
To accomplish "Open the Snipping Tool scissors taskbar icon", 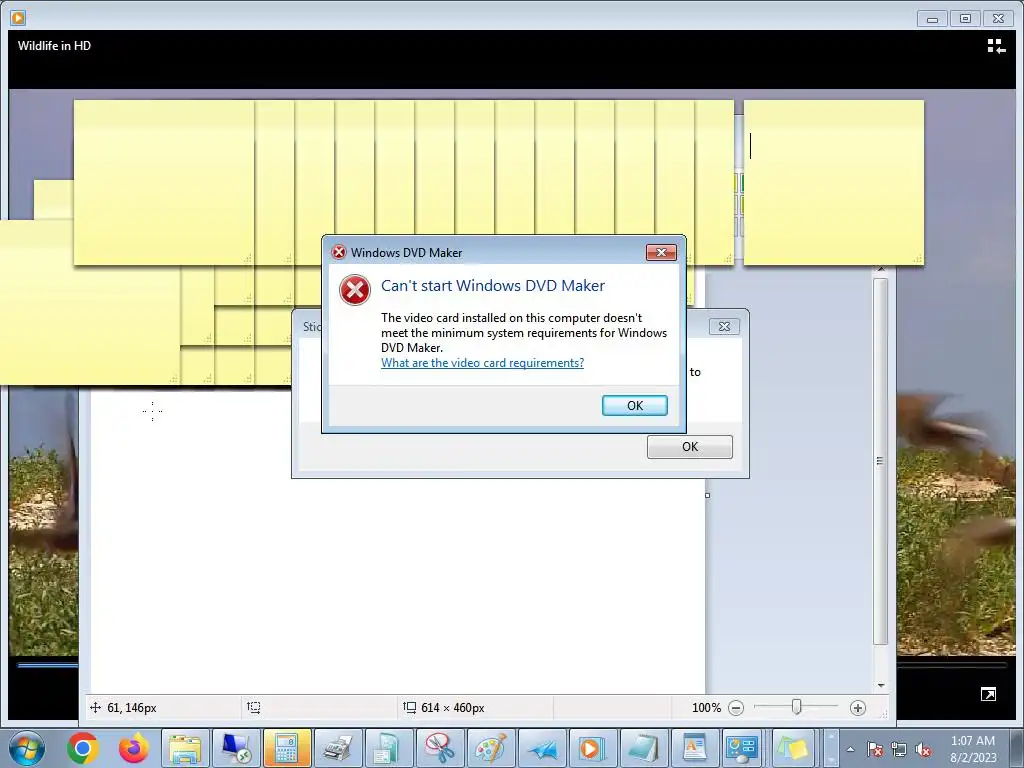I will coord(440,748).
